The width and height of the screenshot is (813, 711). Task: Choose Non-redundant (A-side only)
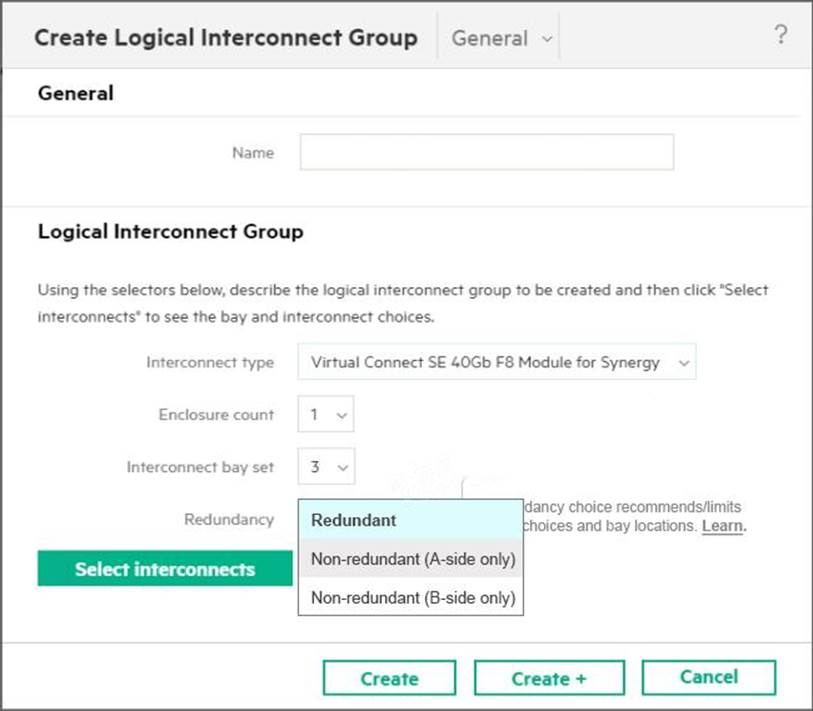[410, 559]
